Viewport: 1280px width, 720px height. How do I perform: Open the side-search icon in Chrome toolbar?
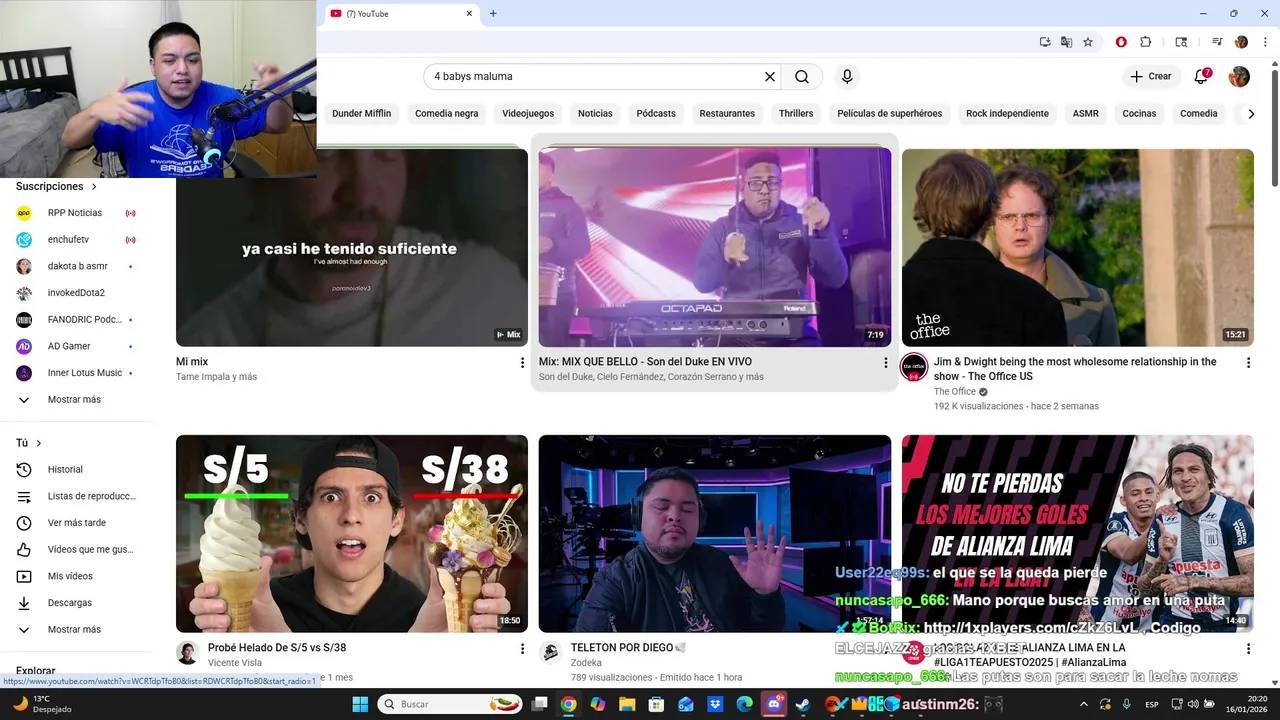click(x=1181, y=42)
